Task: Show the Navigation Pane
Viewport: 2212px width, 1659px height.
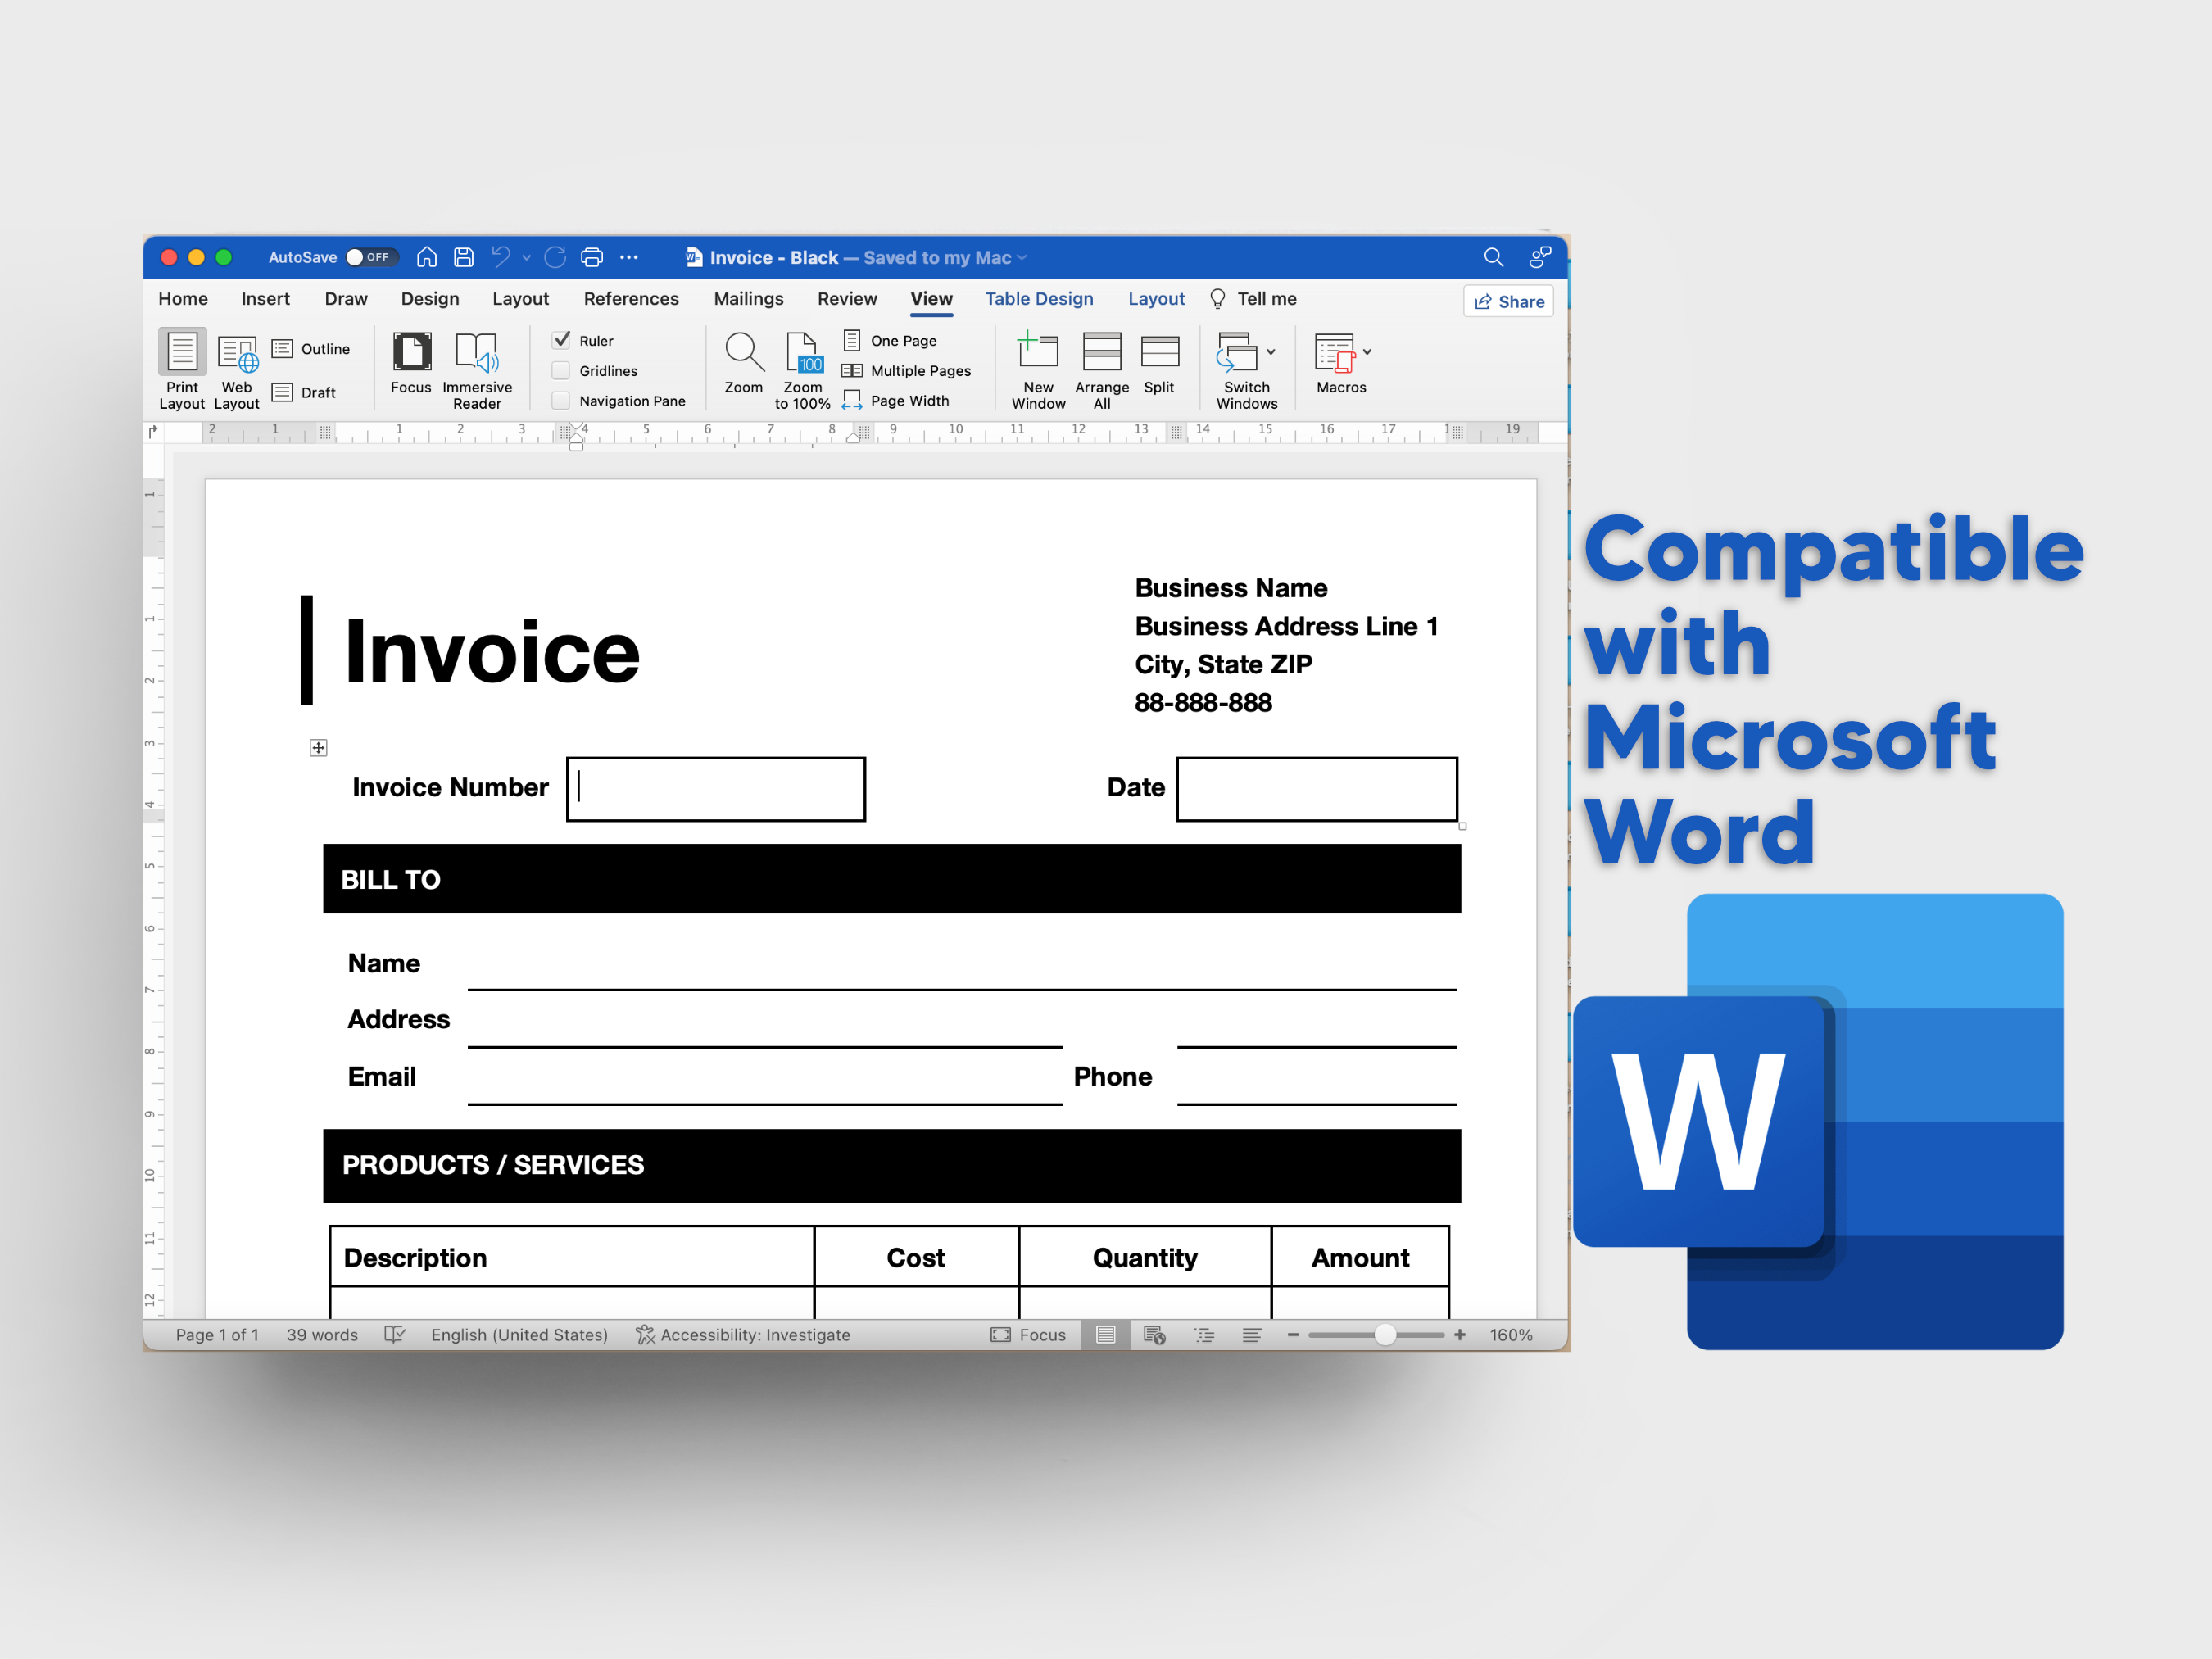Action: tap(561, 400)
